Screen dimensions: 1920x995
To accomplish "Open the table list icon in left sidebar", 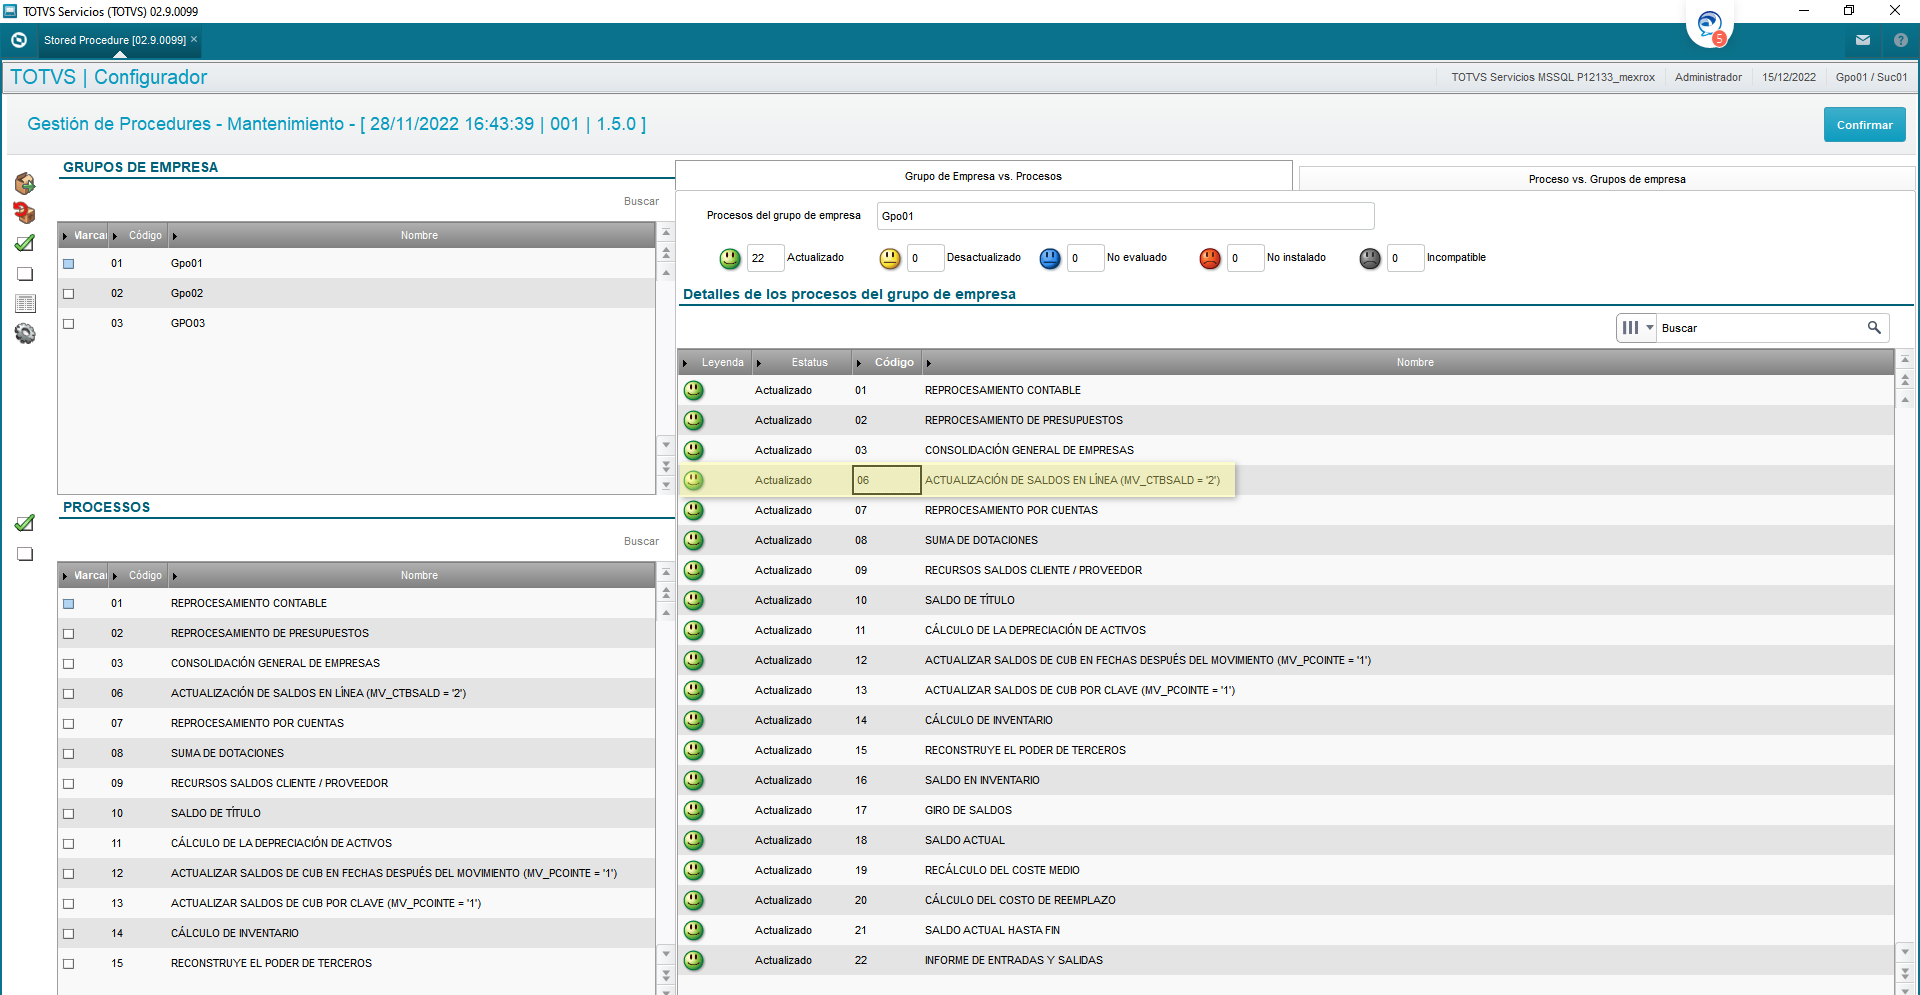I will click(x=25, y=303).
